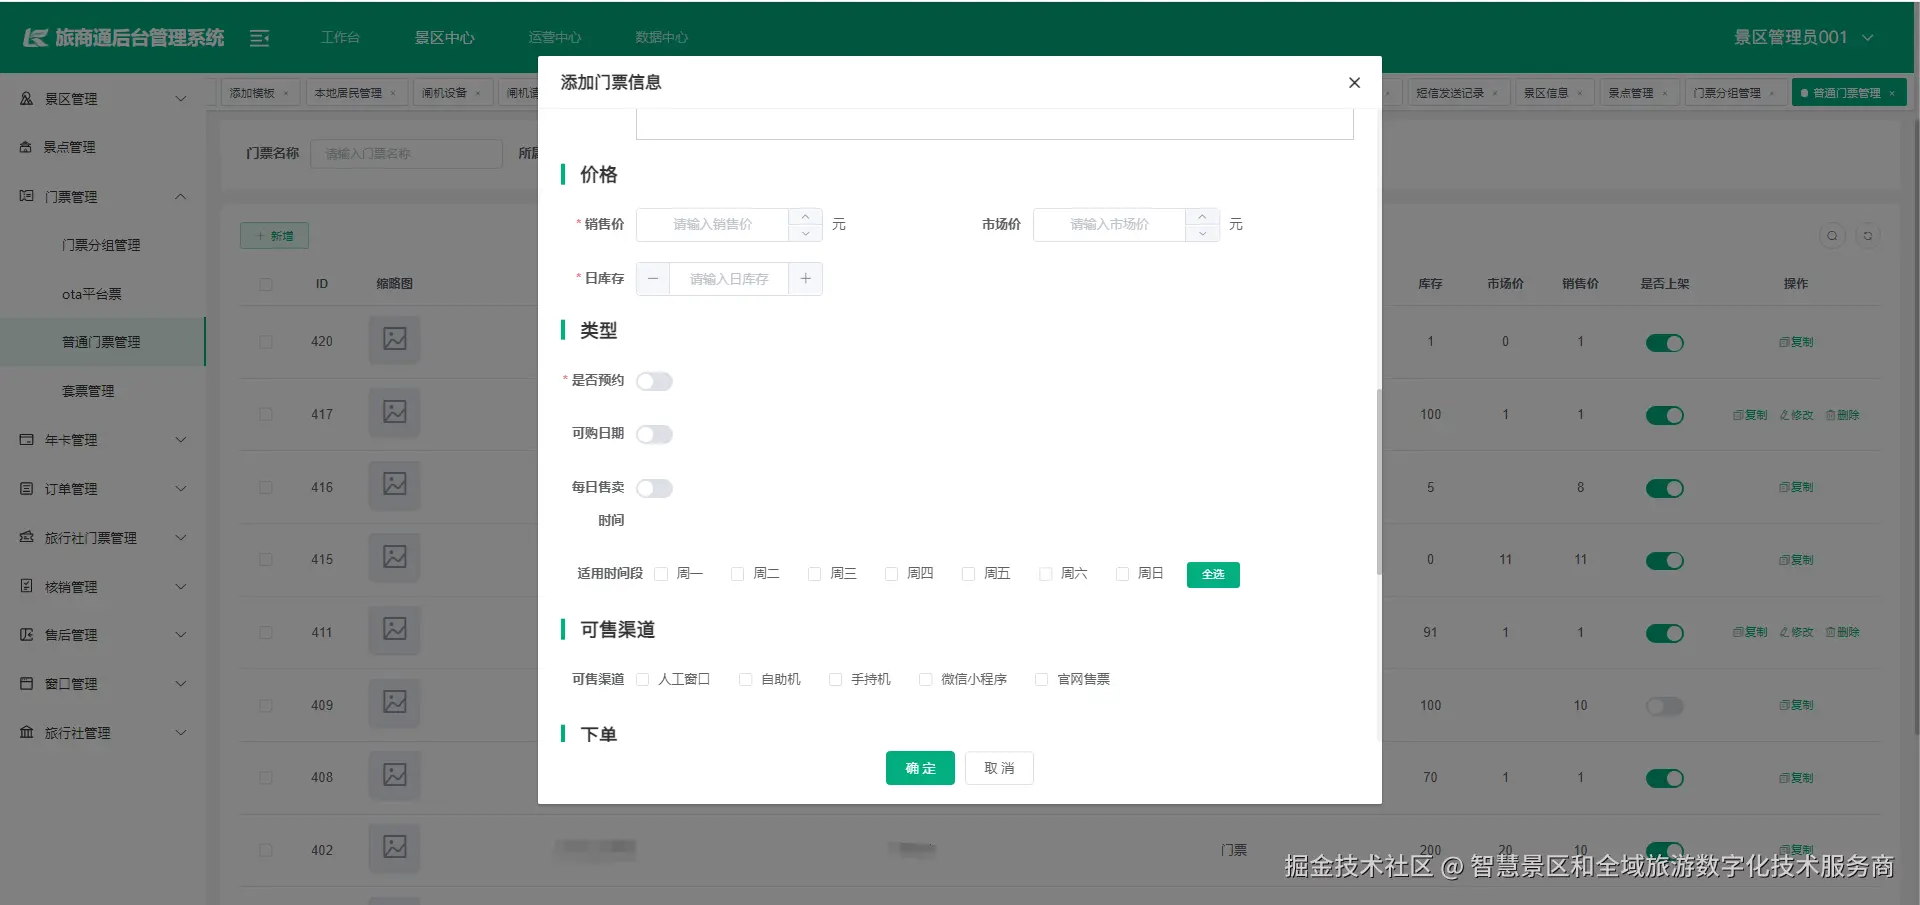Image resolution: width=1920 pixels, height=905 pixels.
Task: Open 景点管理 in the sidebar
Action: [x=103, y=147]
